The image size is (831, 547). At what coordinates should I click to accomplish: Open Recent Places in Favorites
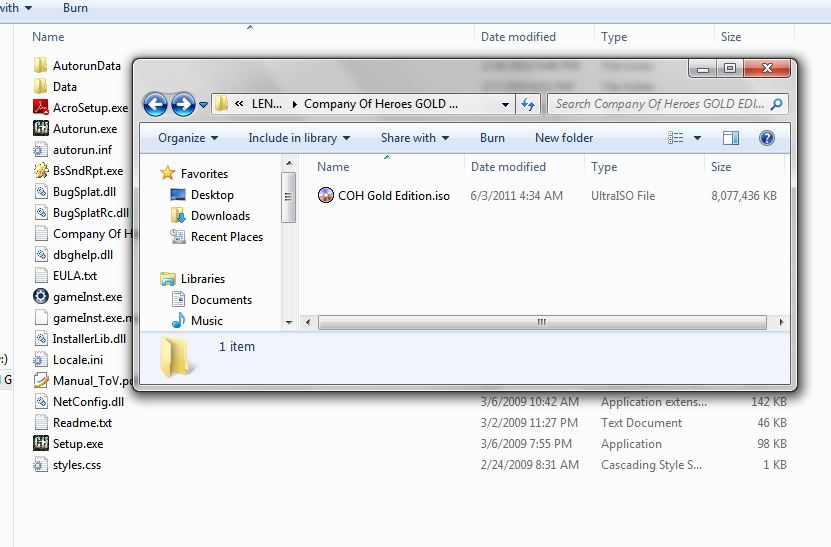coord(216,236)
